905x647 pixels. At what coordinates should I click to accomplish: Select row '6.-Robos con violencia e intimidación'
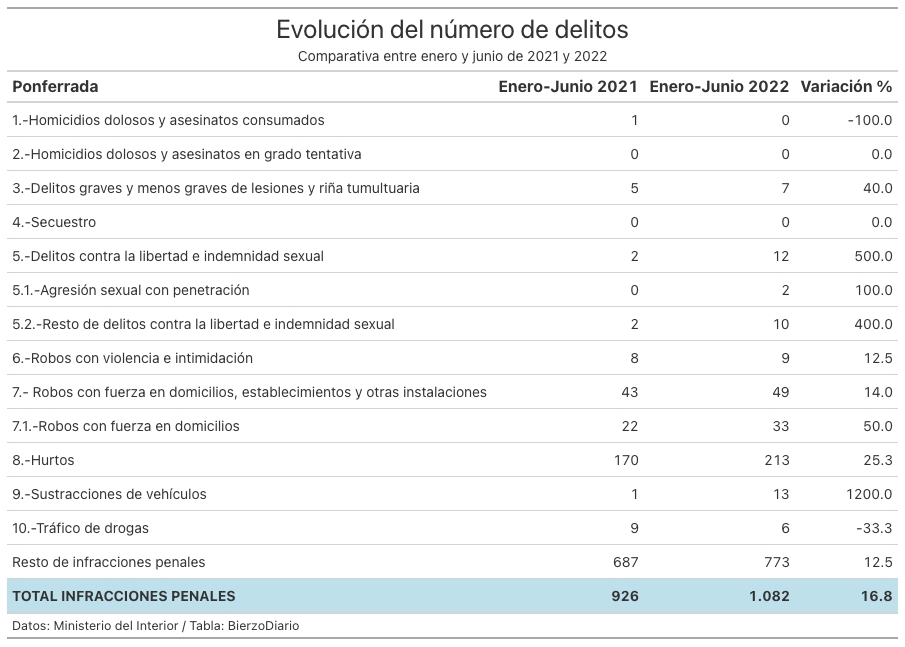coord(452,358)
